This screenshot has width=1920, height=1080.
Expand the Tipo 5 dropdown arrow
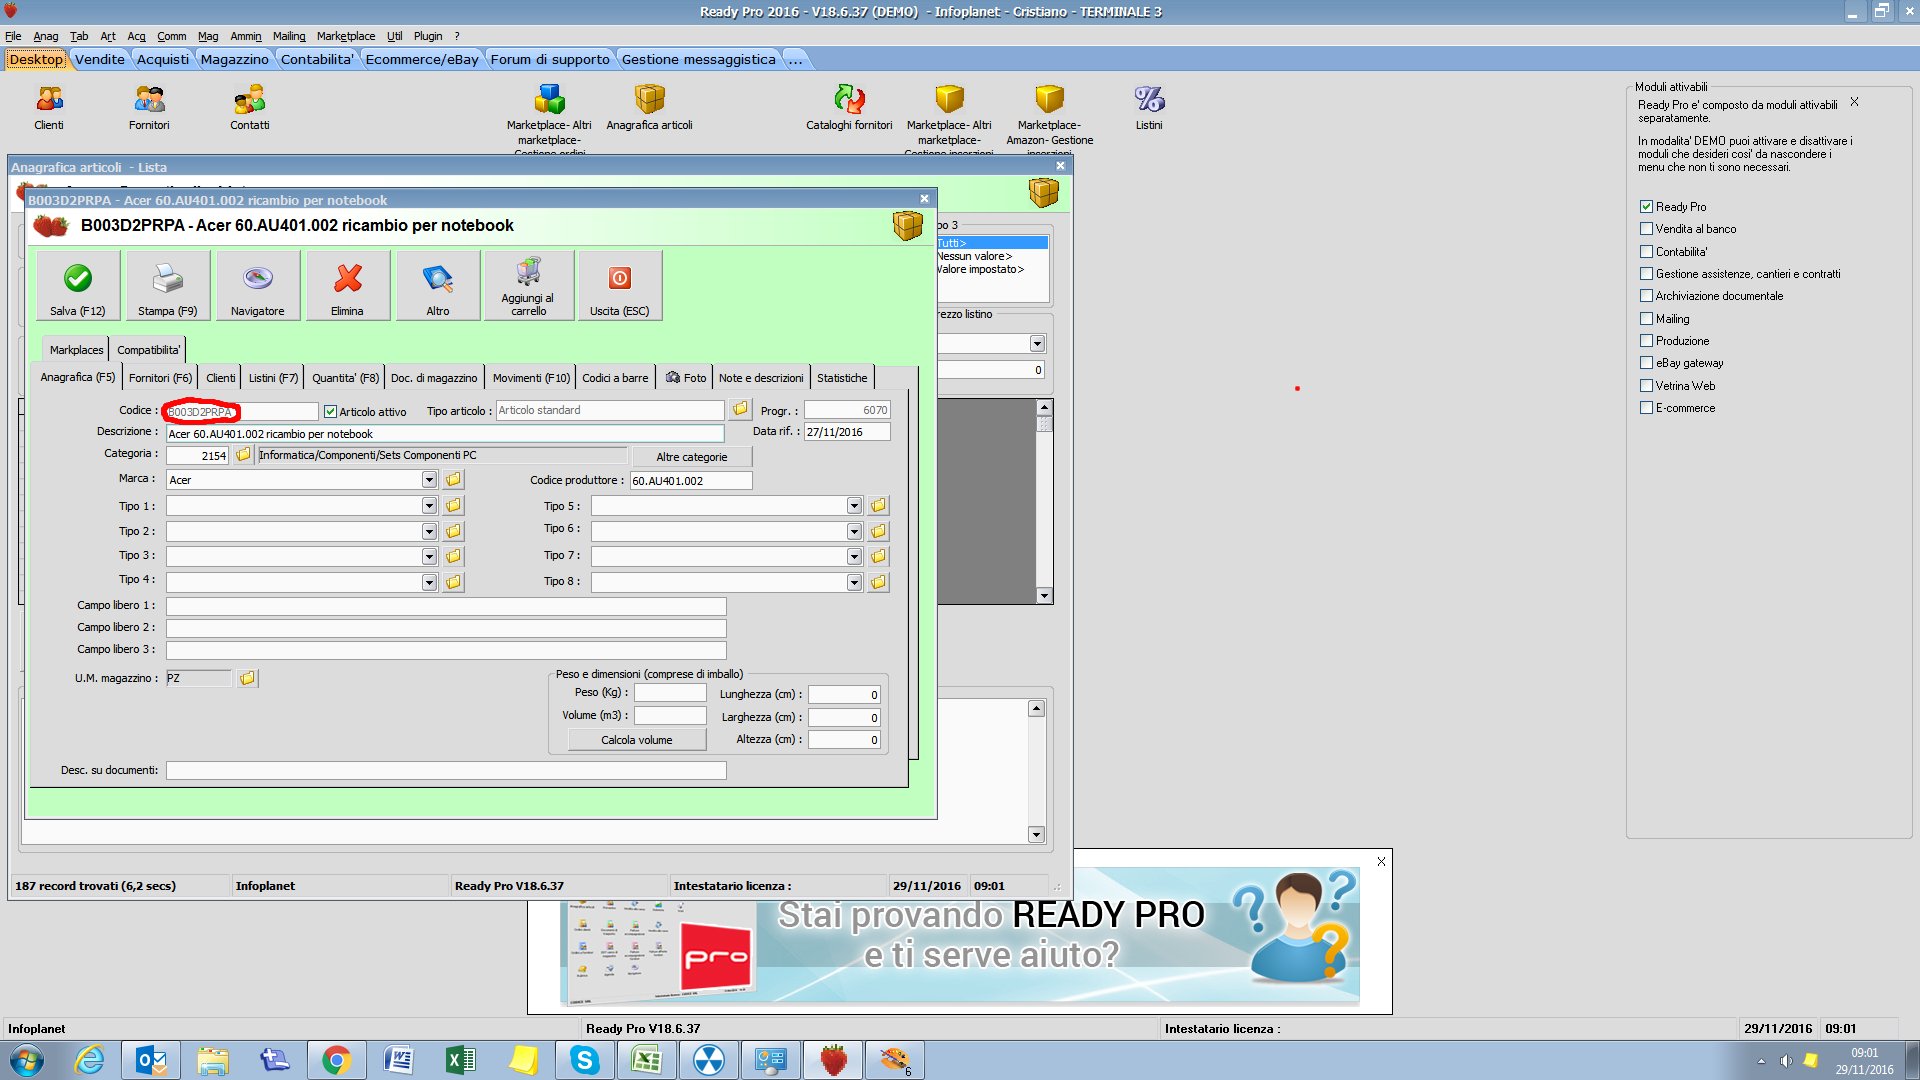tap(854, 506)
